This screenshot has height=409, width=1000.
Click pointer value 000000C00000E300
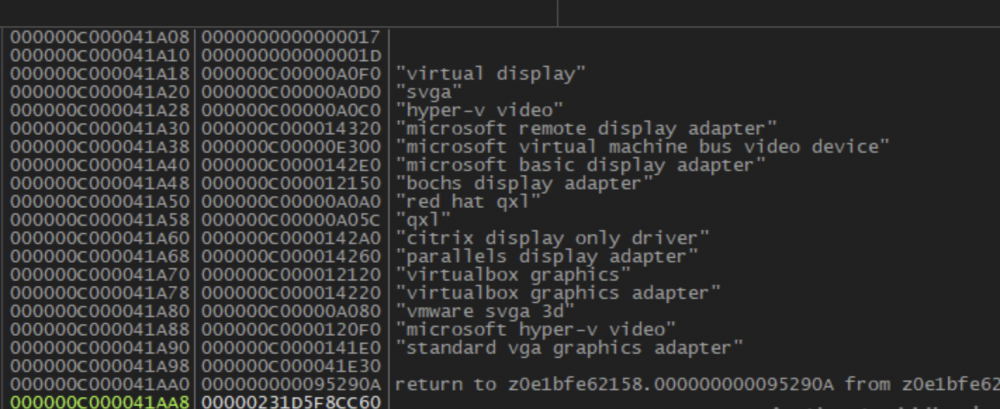coord(291,147)
